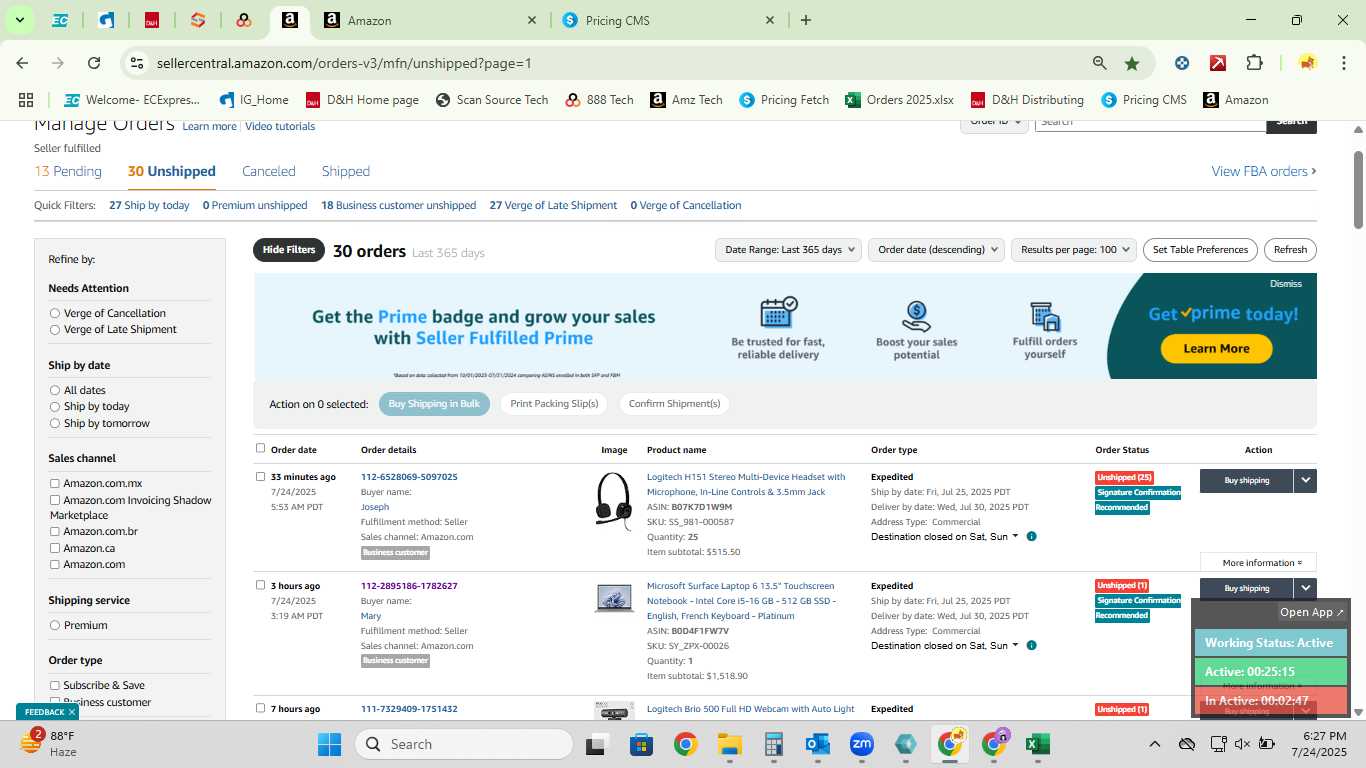Image resolution: width=1366 pixels, height=768 pixels.
Task: Close the Pricing CMS tab
Action: tap(770, 20)
